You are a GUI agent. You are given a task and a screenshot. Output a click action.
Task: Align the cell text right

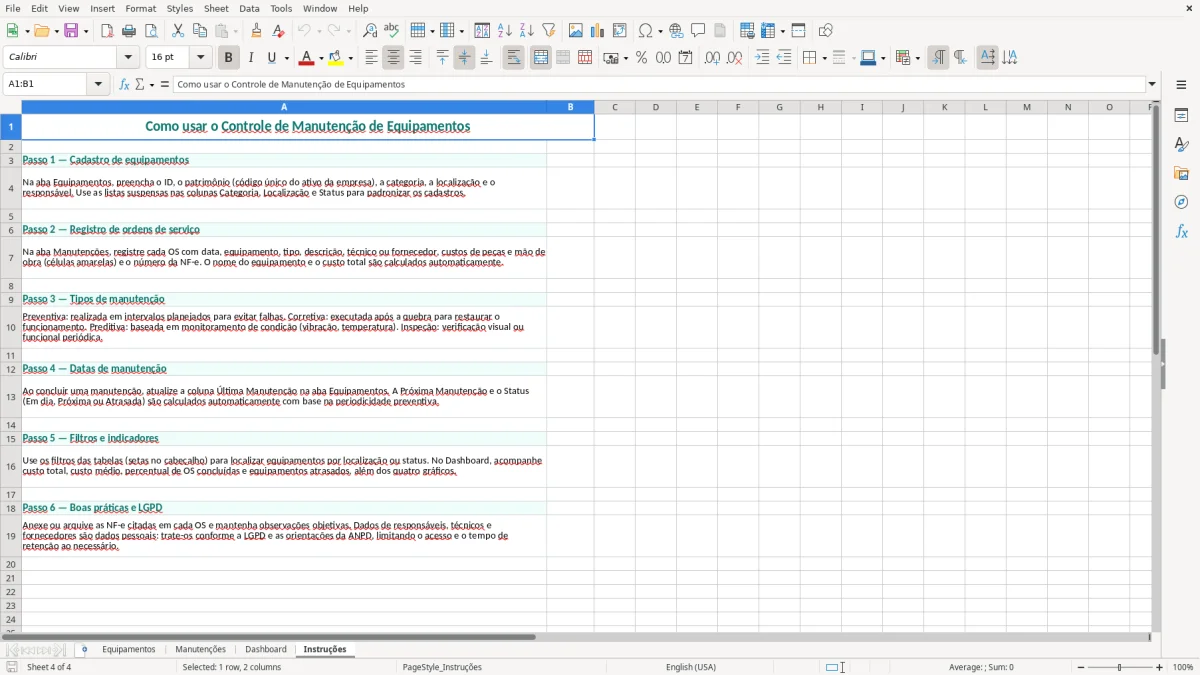coord(415,58)
